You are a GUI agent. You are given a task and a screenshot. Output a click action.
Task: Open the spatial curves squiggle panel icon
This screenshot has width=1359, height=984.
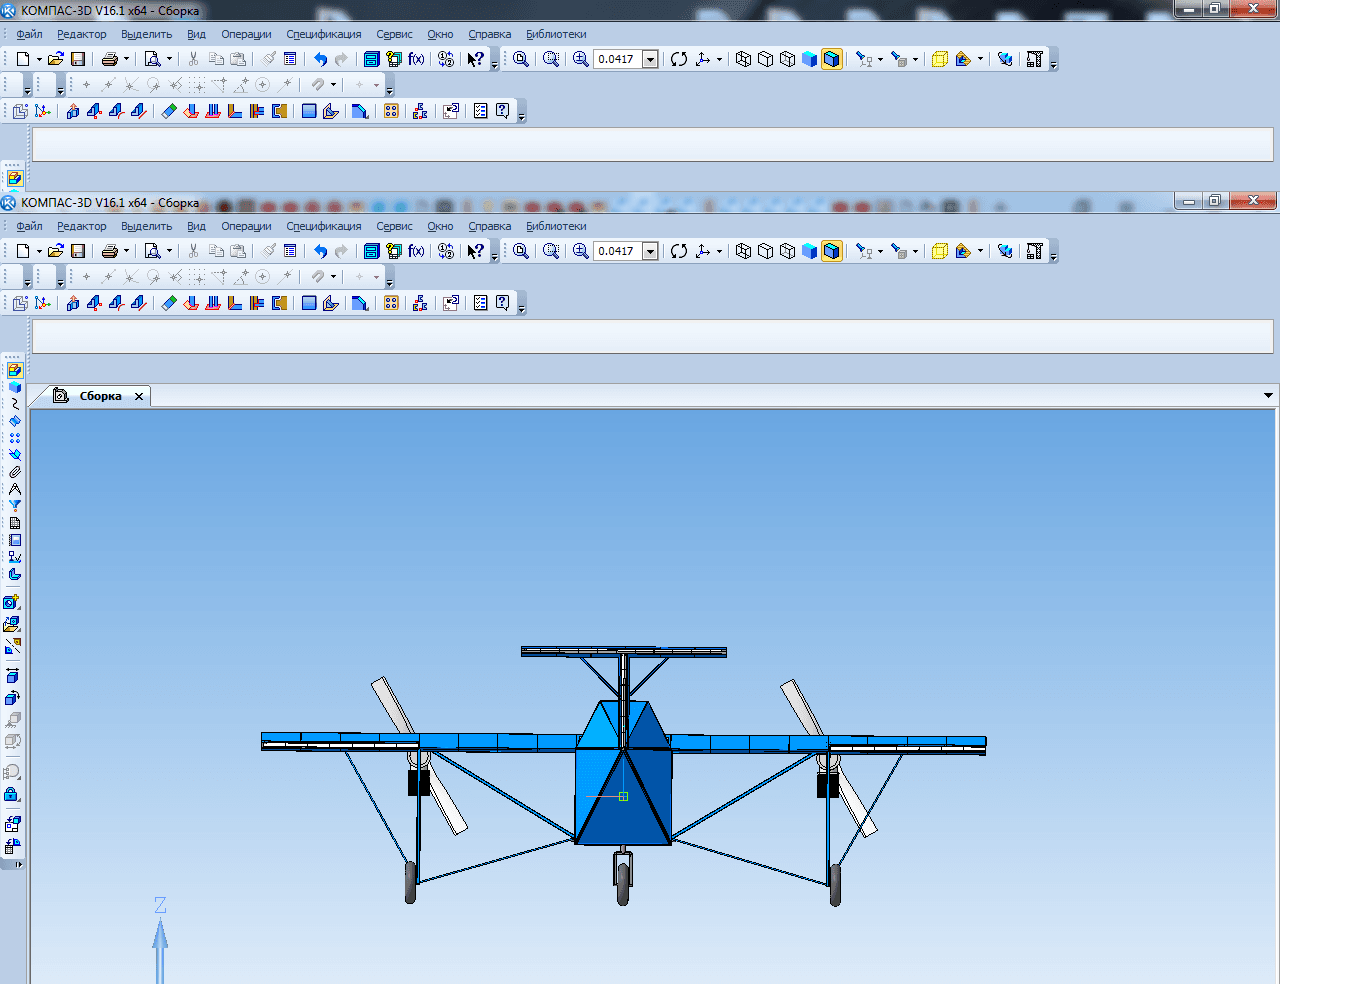[14, 404]
